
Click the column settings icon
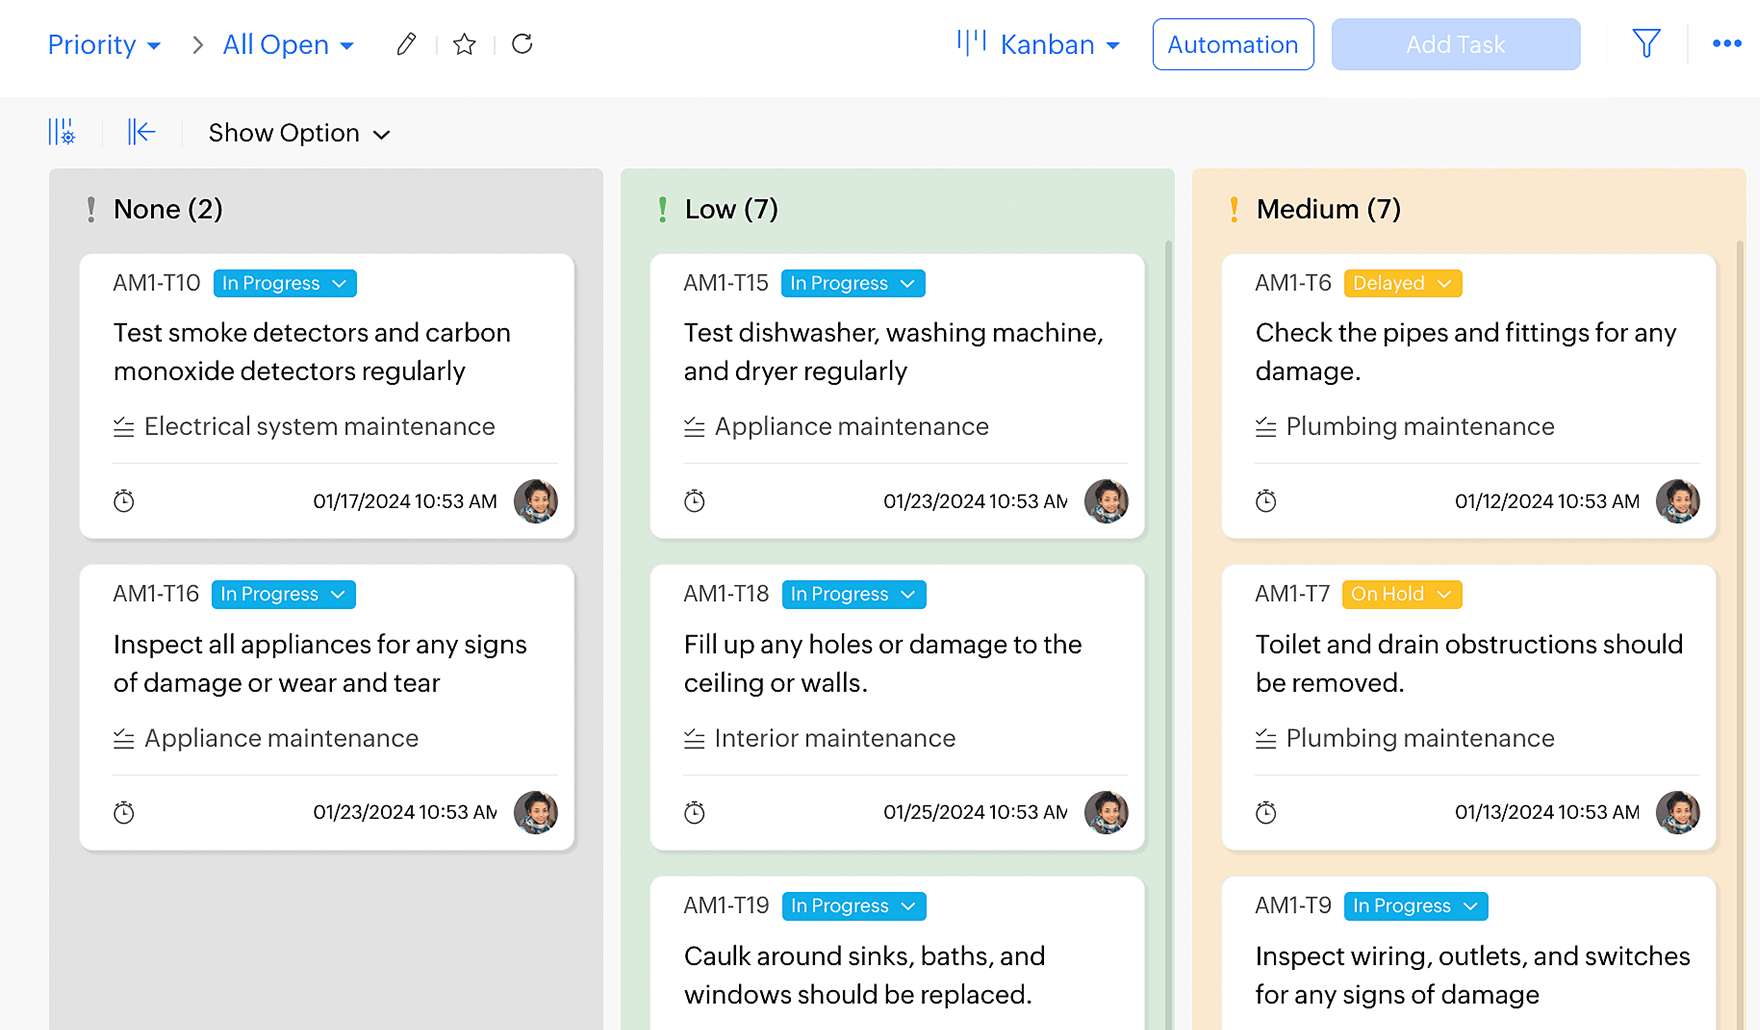(62, 132)
